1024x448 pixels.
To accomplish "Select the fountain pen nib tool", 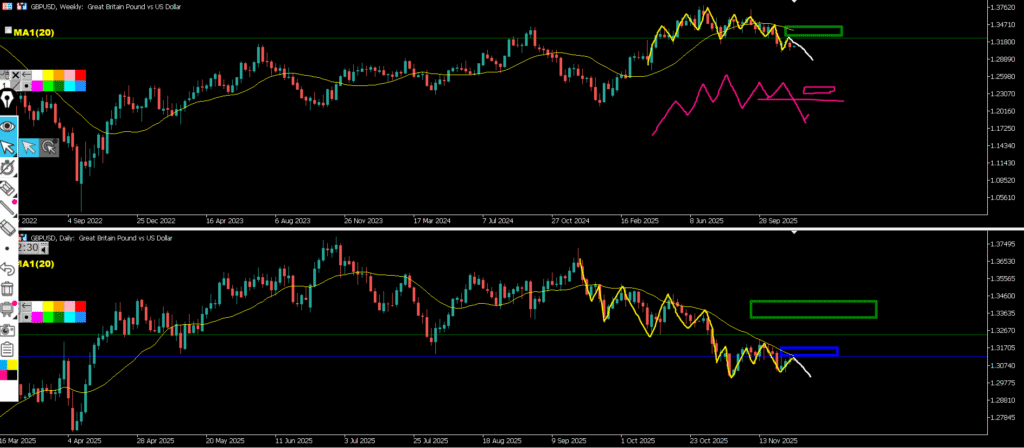I will 8,102.
